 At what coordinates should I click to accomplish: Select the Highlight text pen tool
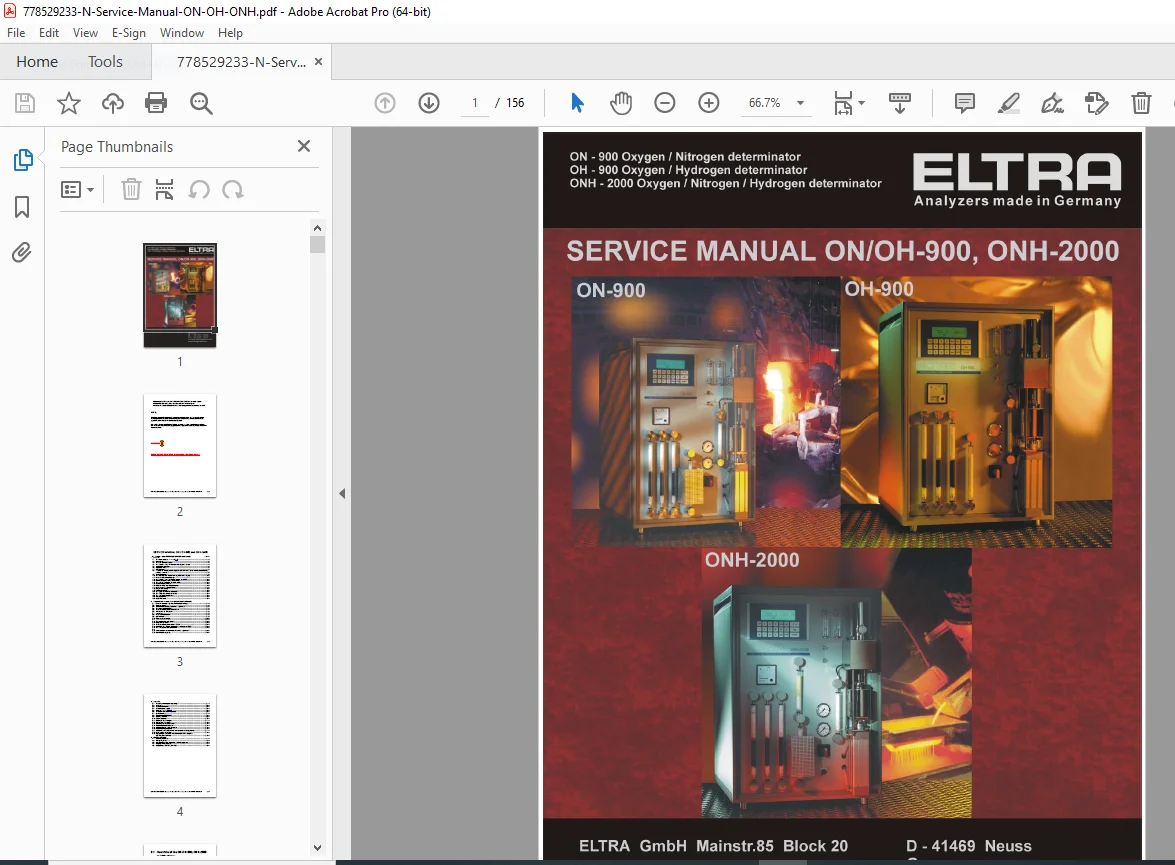tap(1009, 103)
